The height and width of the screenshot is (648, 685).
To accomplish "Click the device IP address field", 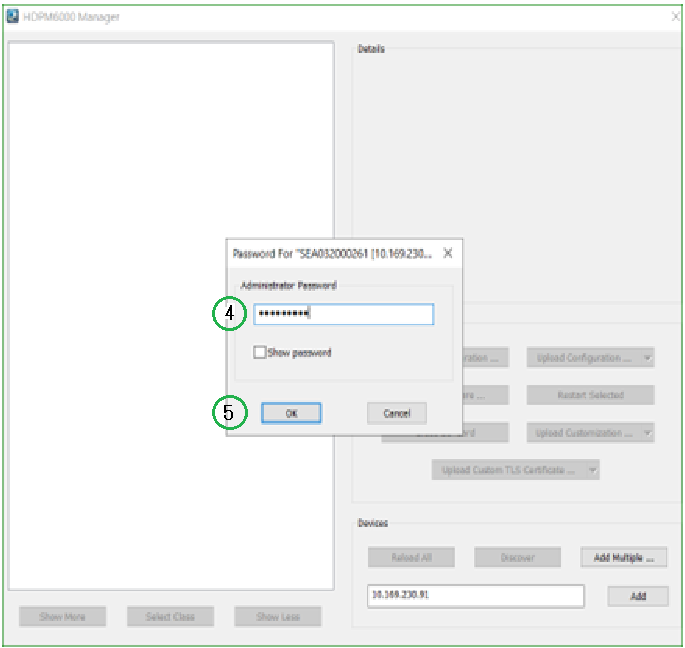I will pyautogui.click(x=475, y=596).
